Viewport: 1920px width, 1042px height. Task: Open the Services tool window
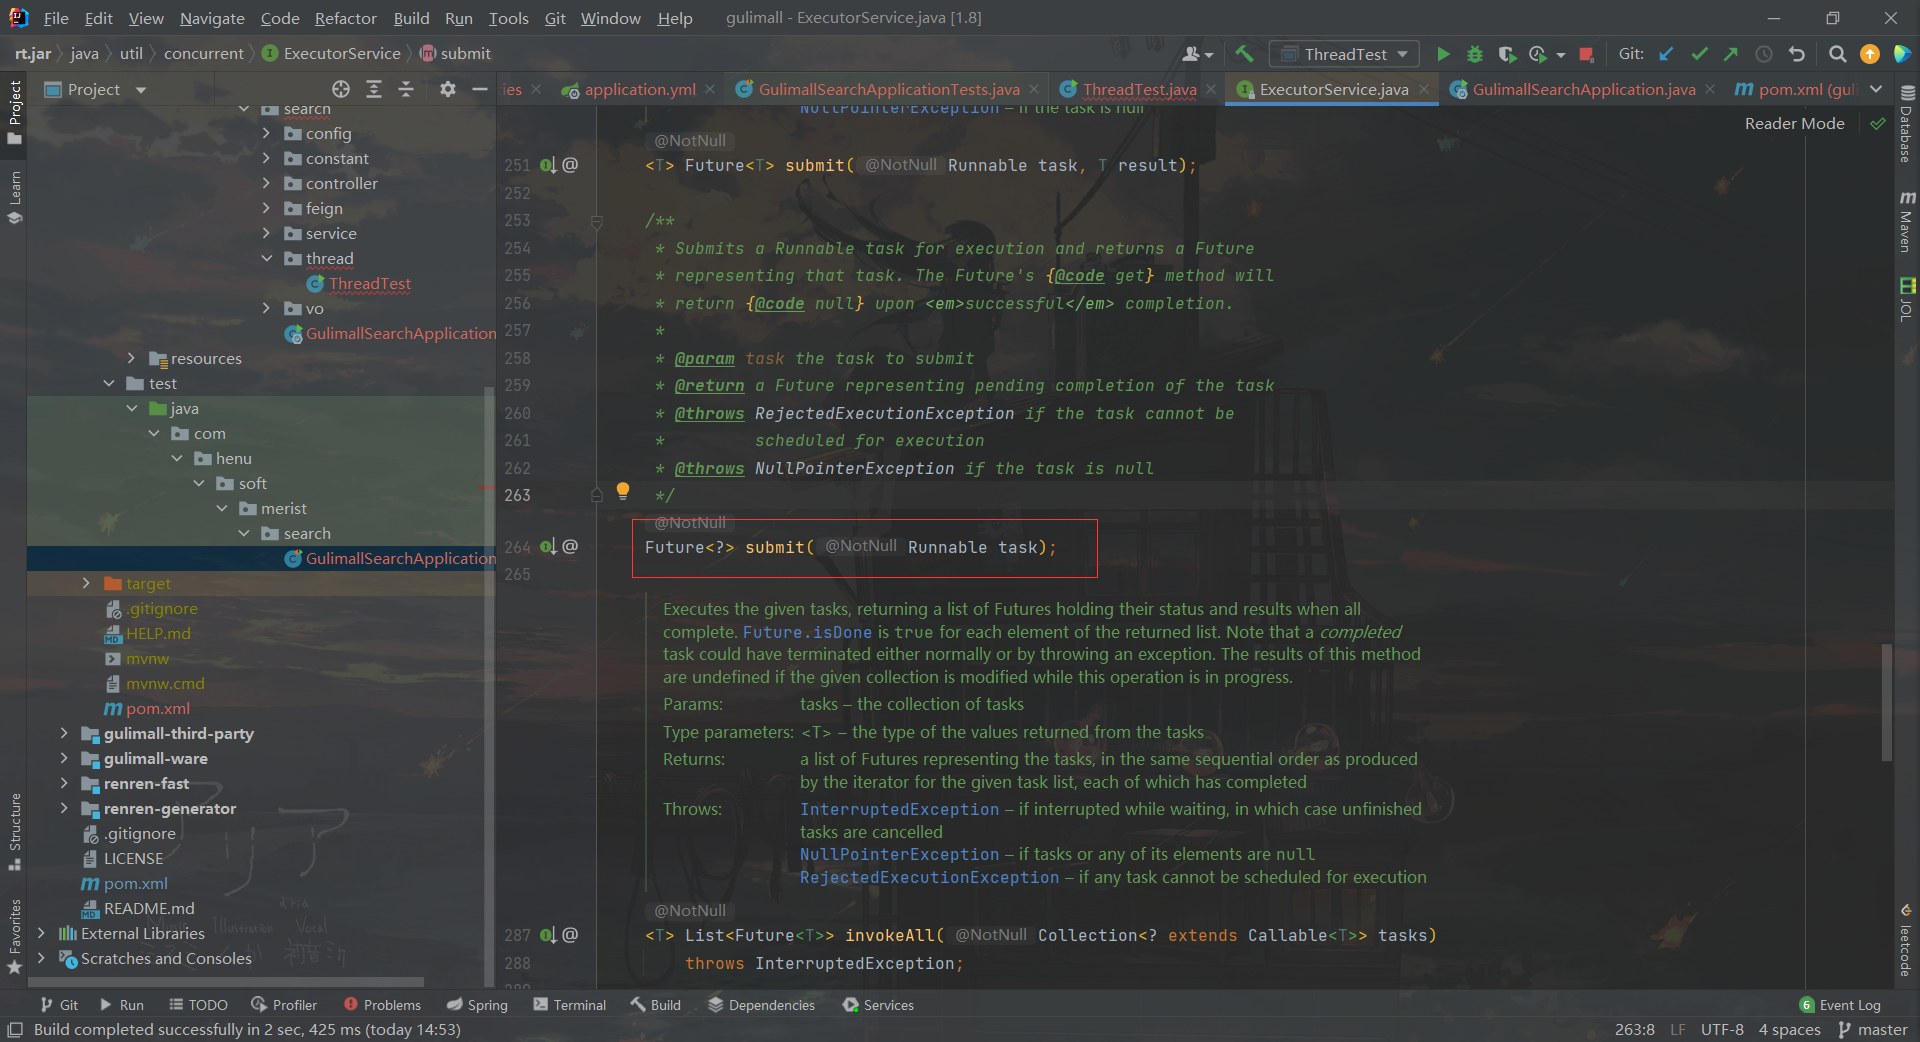878,1005
